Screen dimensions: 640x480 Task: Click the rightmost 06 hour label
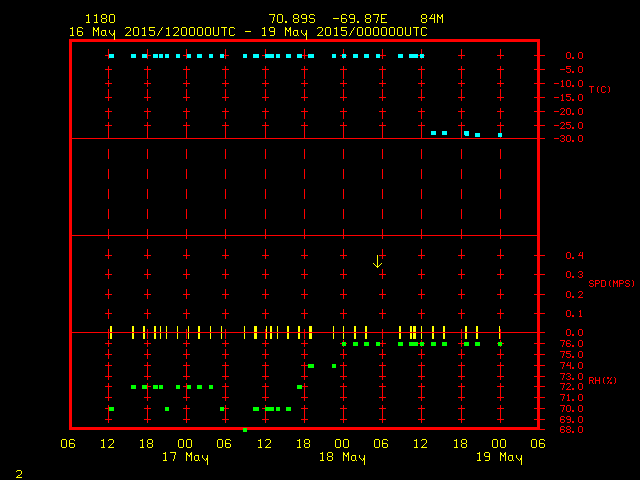click(538, 444)
